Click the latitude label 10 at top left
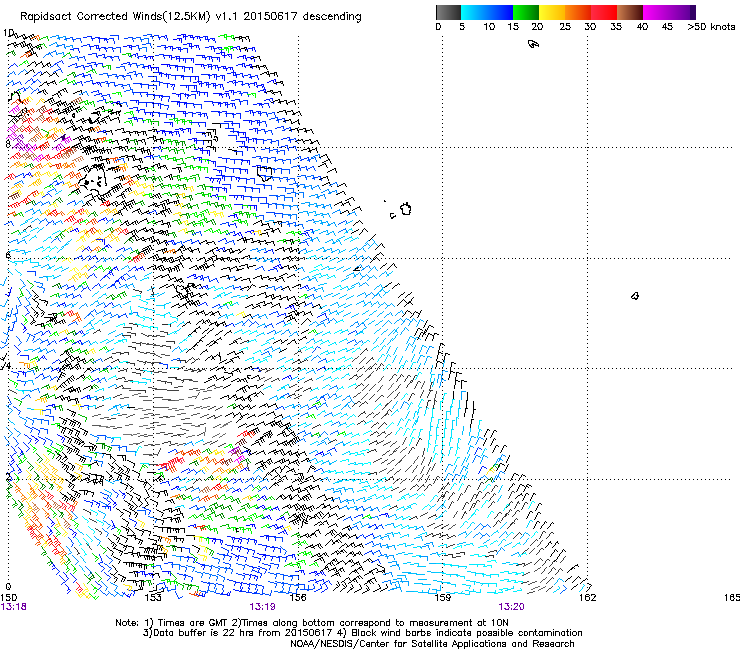Viewport: 740px width, 650px height. (8, 33)
